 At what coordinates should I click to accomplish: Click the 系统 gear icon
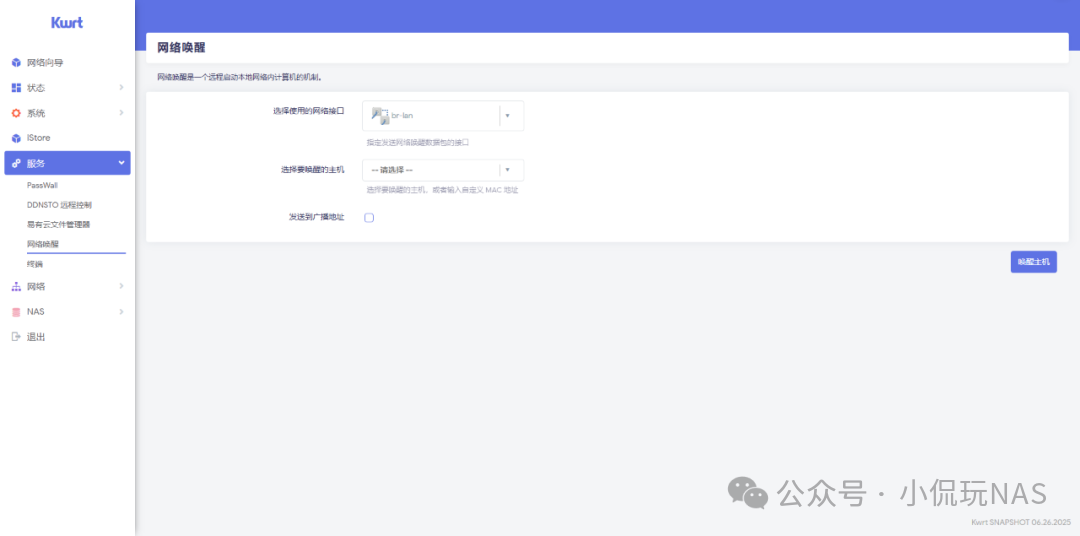coord(17,113)
